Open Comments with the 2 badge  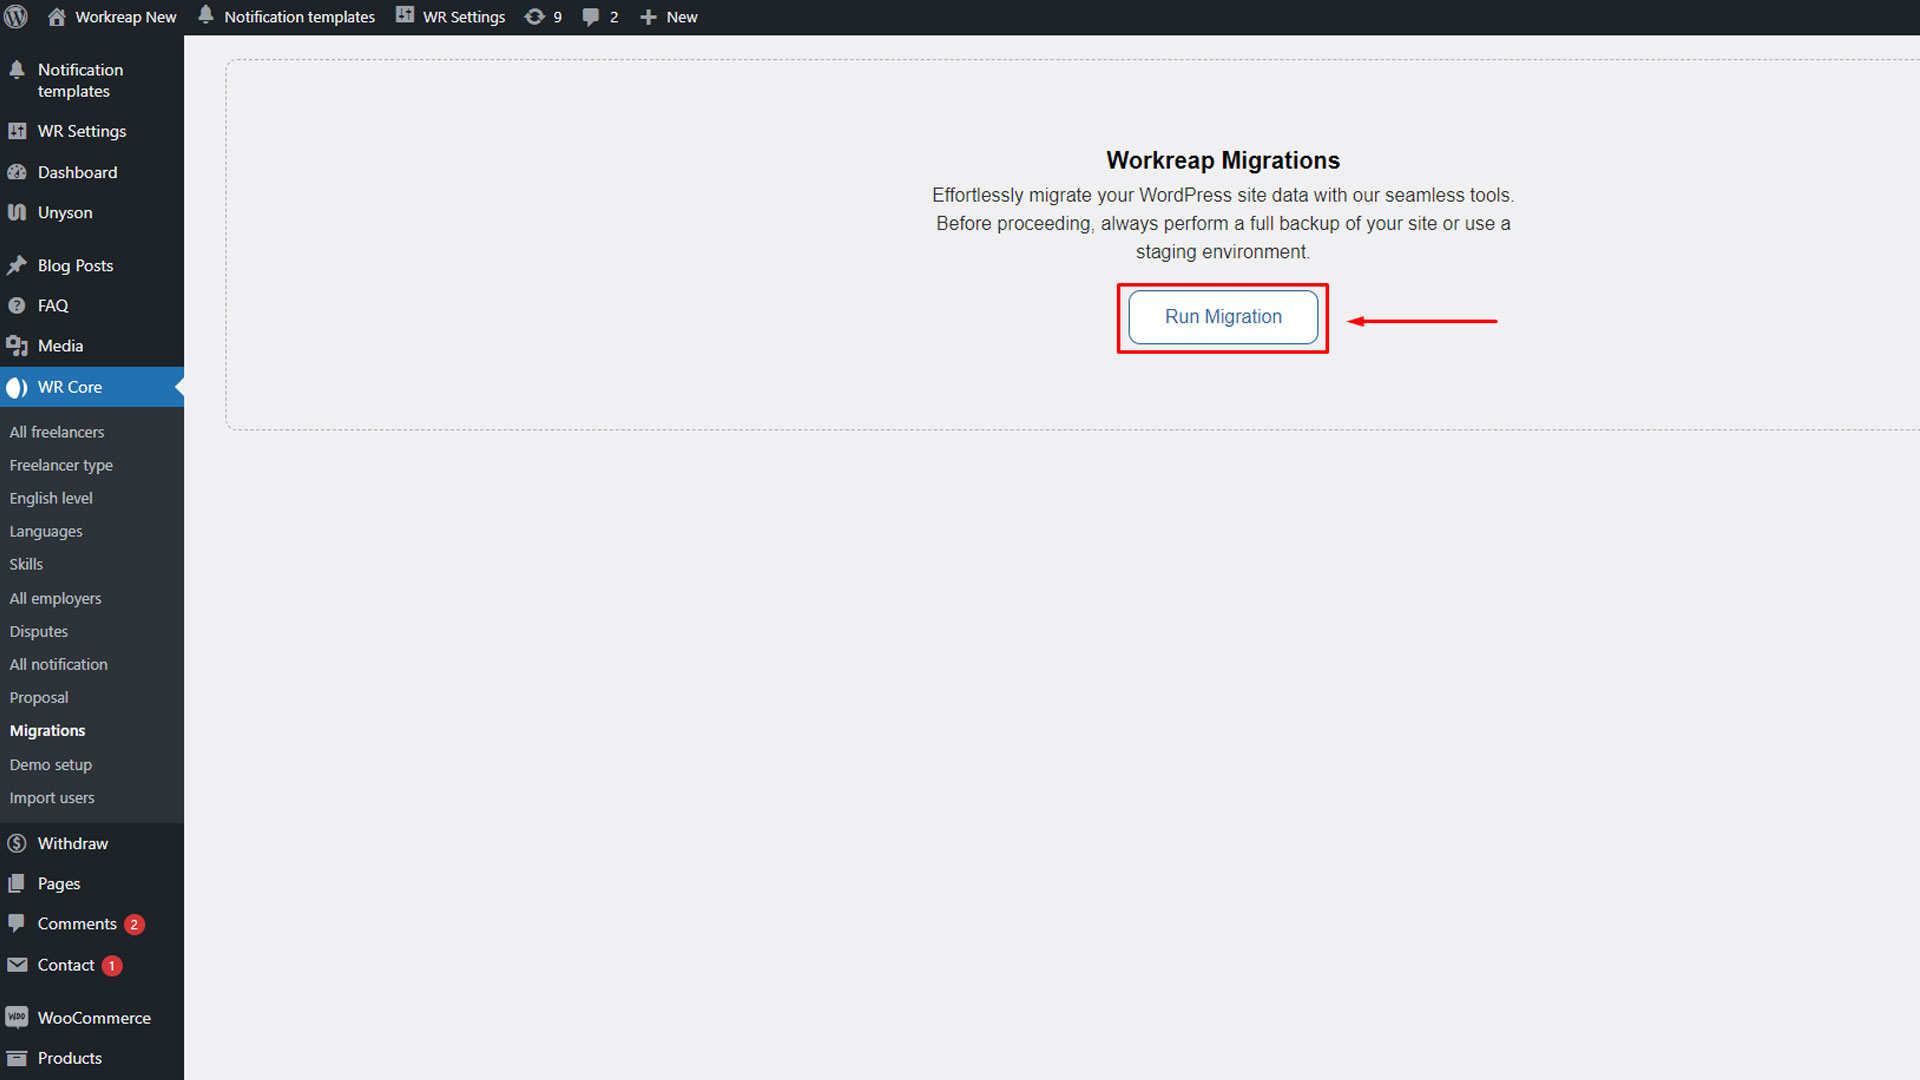point(77,924)
